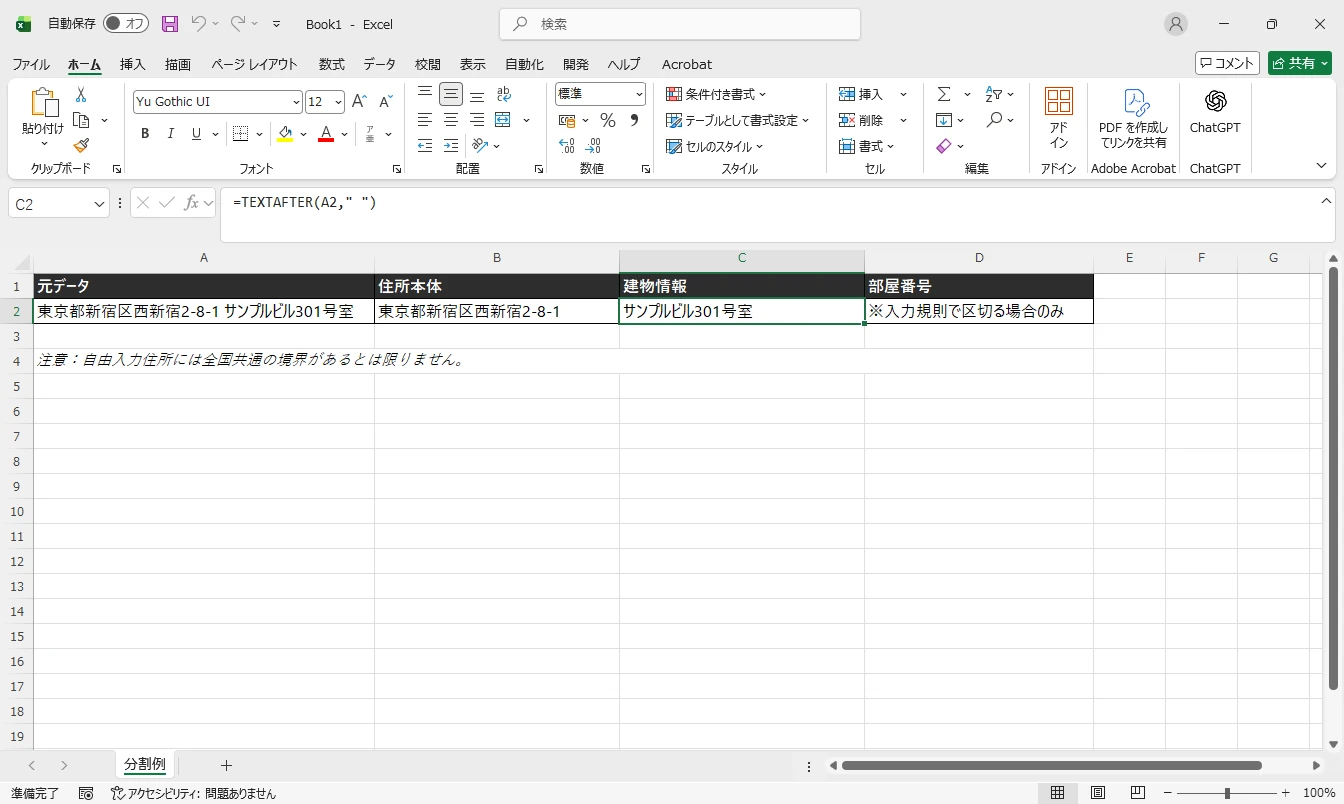The height and width of the screenshot is (804, 1344).
Task: Apply percent style formatting
Action: 607,120
